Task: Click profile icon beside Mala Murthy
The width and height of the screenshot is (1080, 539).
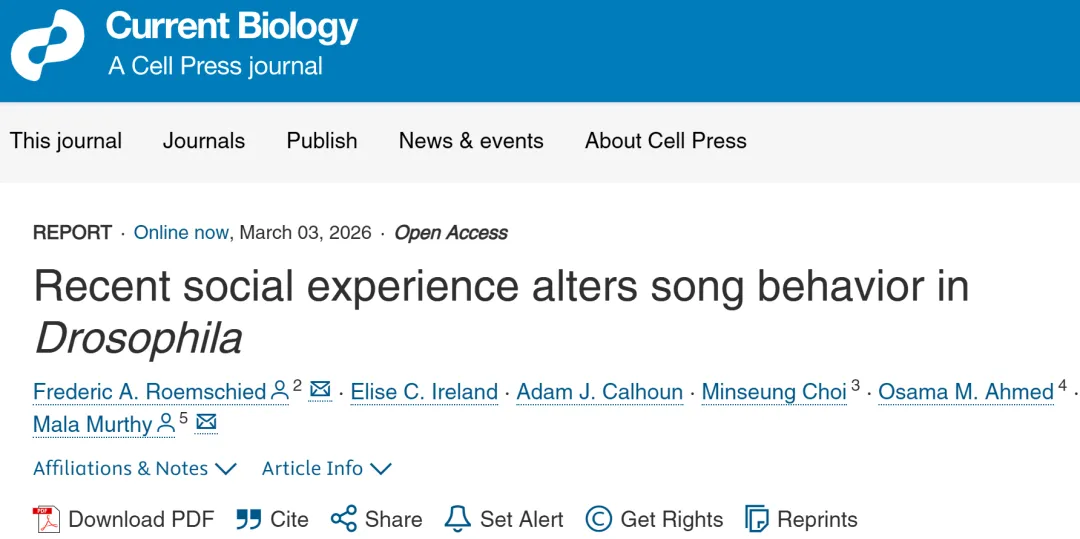Action: tap(166, 424)
